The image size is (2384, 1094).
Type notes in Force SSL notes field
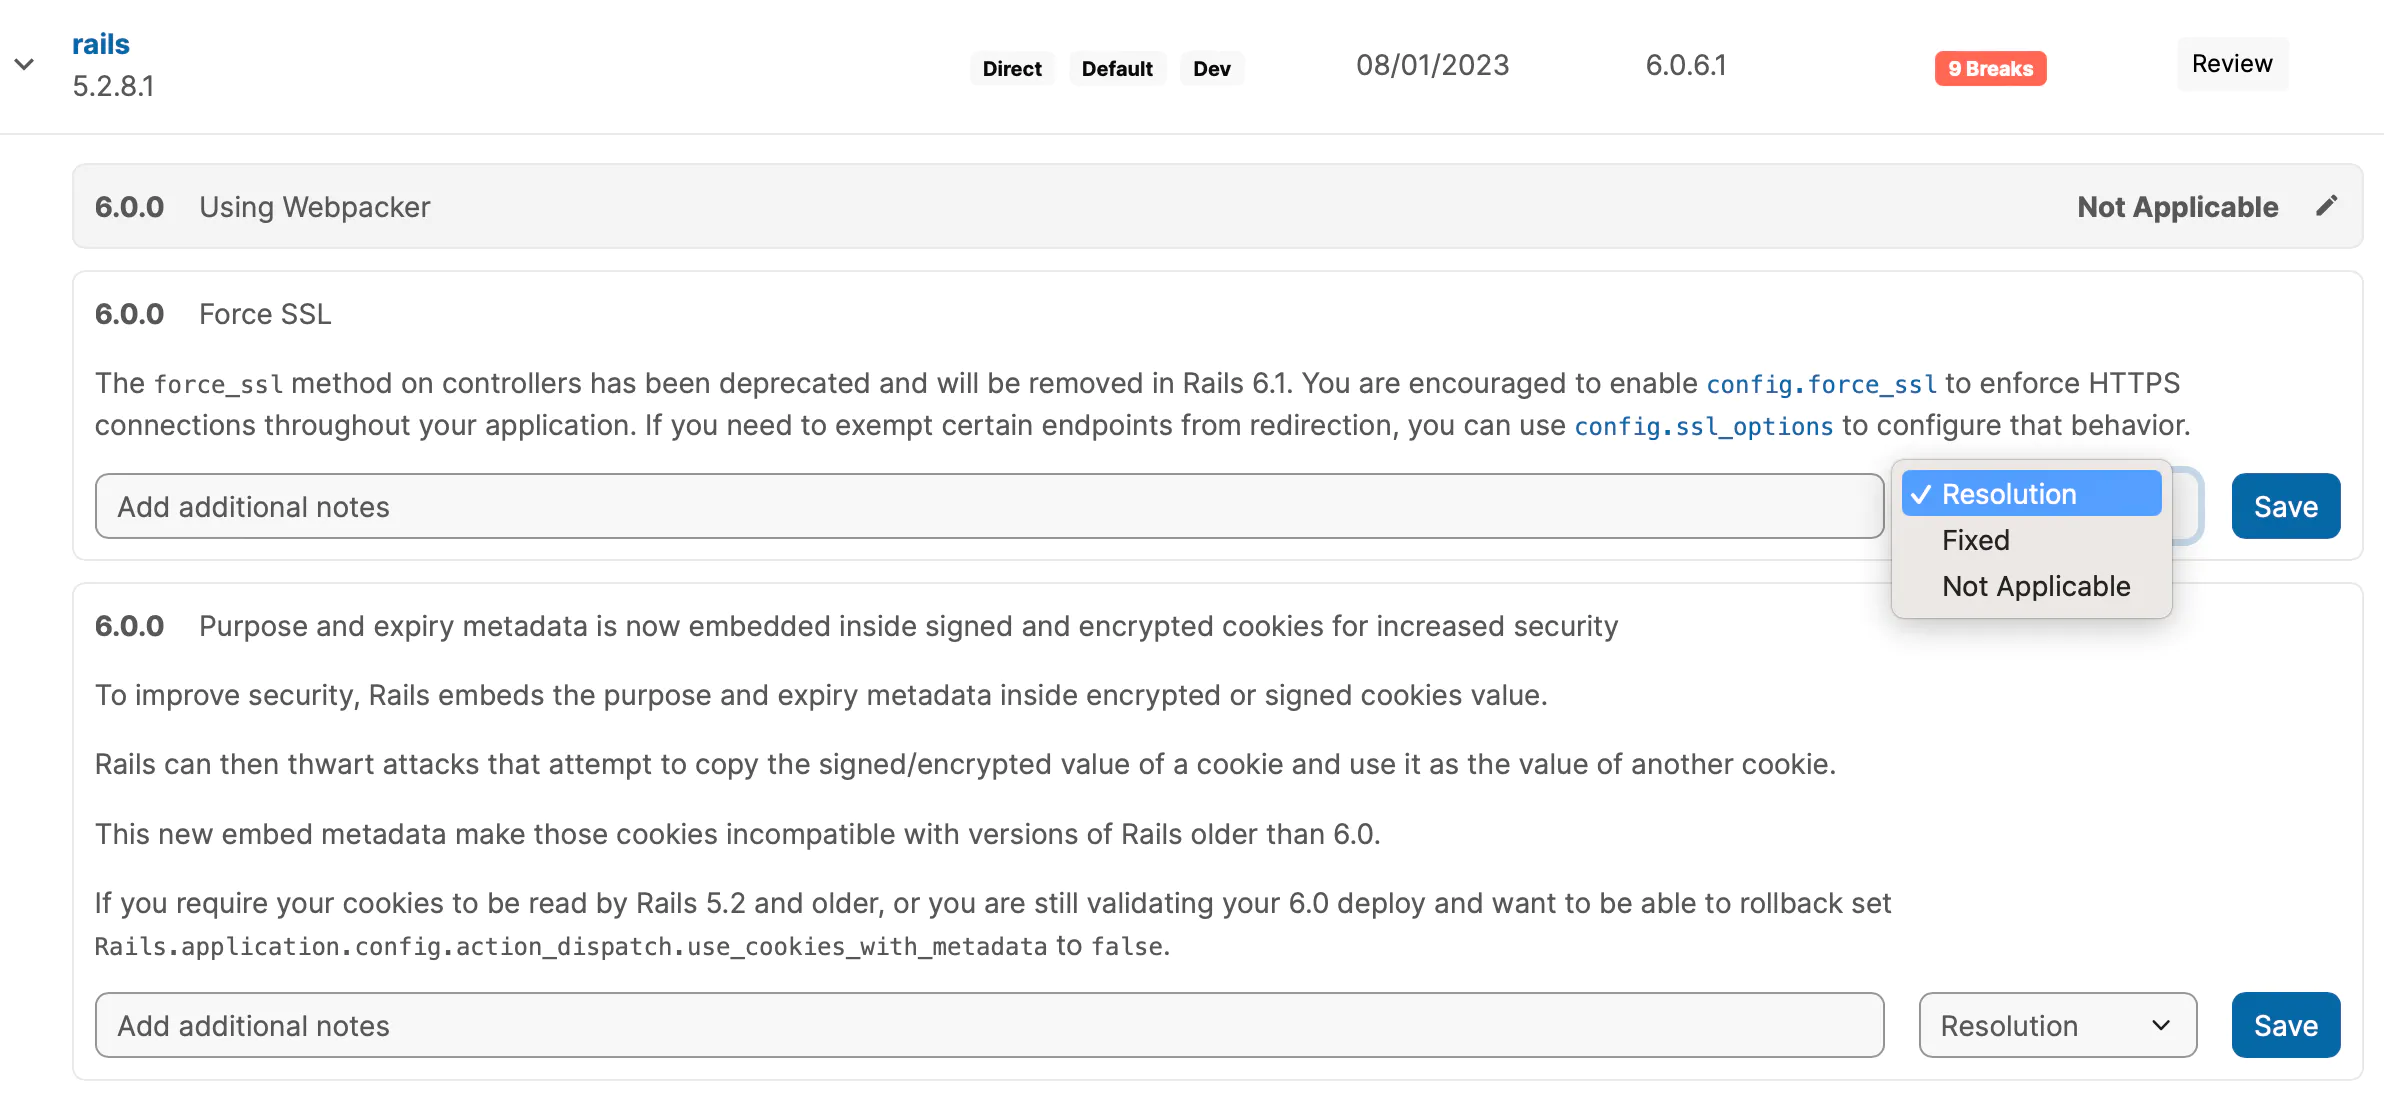[988, 507]
